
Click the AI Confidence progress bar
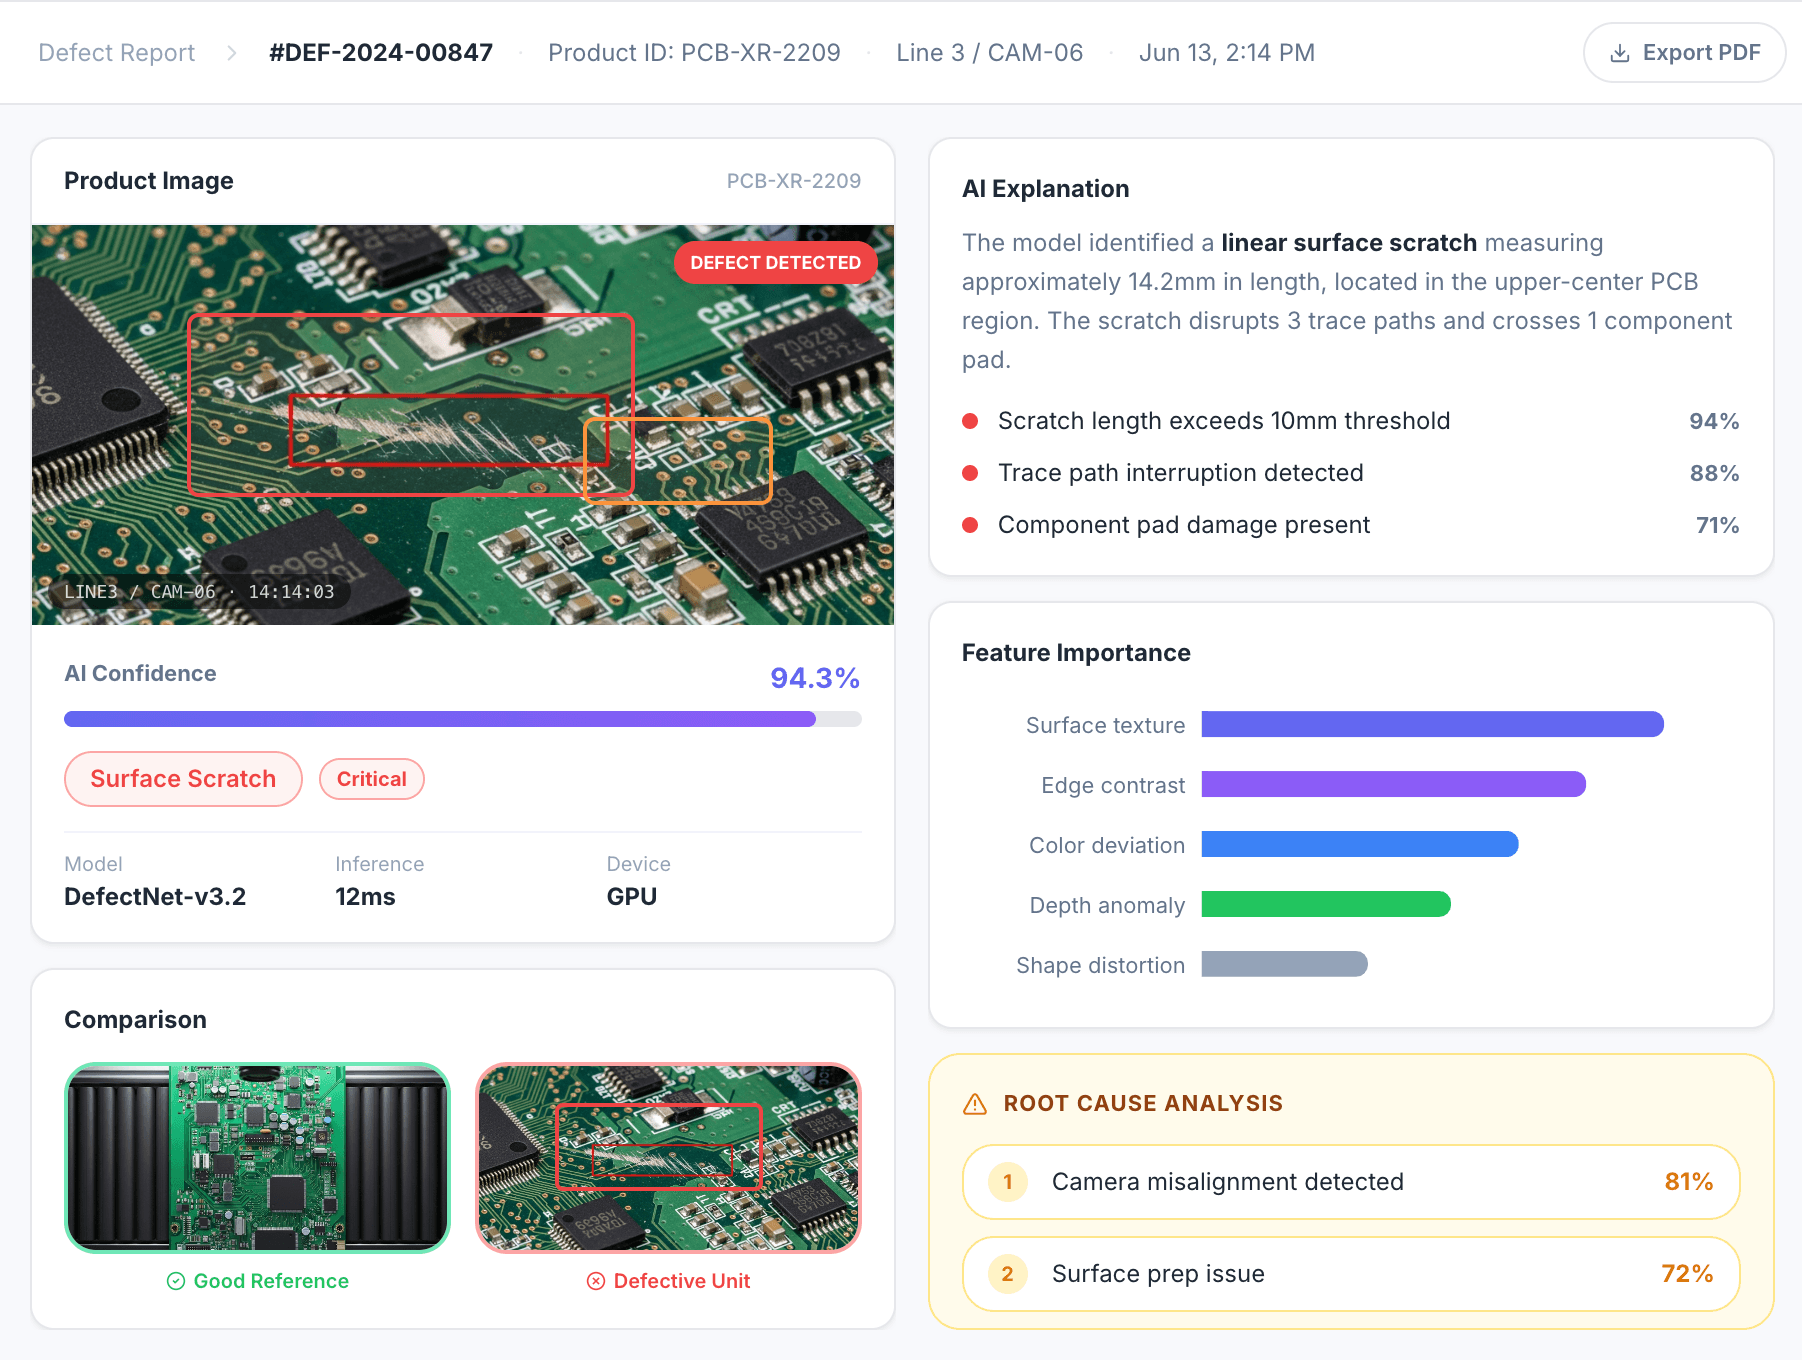pyautogui.click(x=463, y=719)
